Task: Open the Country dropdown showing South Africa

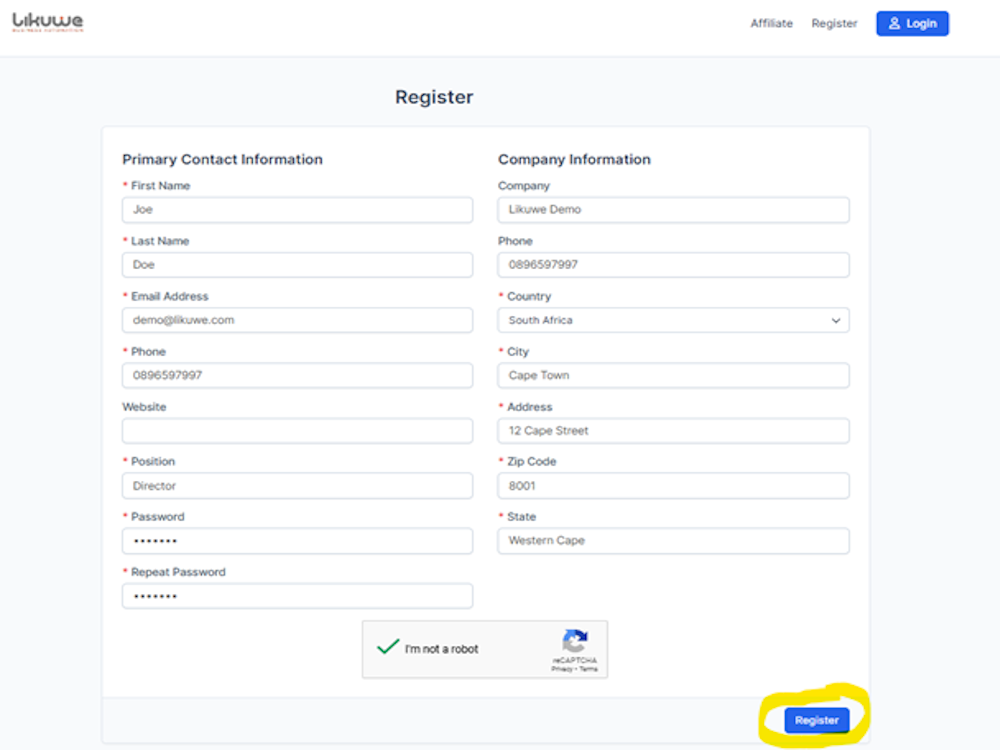Action: [x=673, y=320]
